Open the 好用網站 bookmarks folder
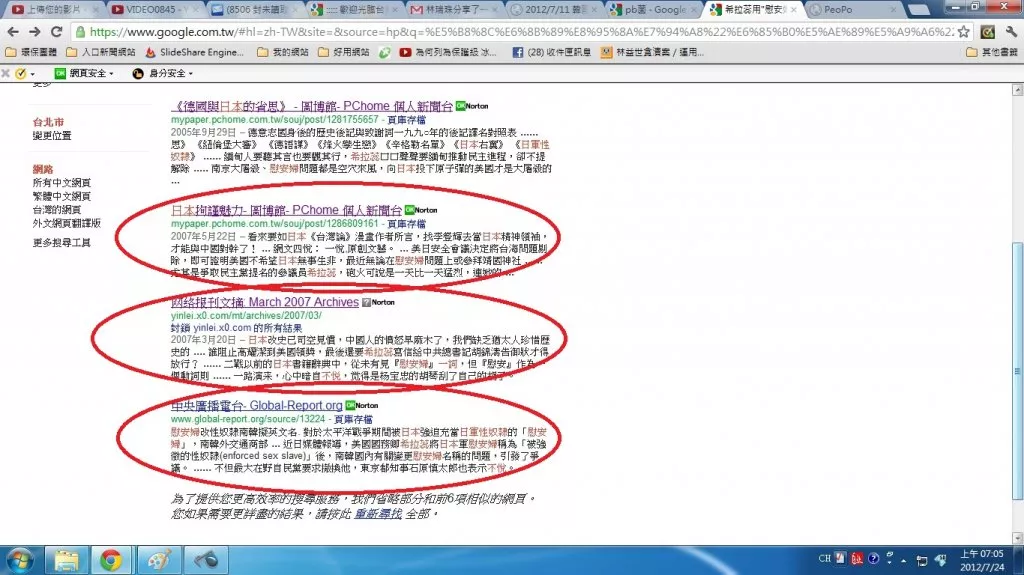This screenshot has height=575, width=1024. click(x=344, y=52)
